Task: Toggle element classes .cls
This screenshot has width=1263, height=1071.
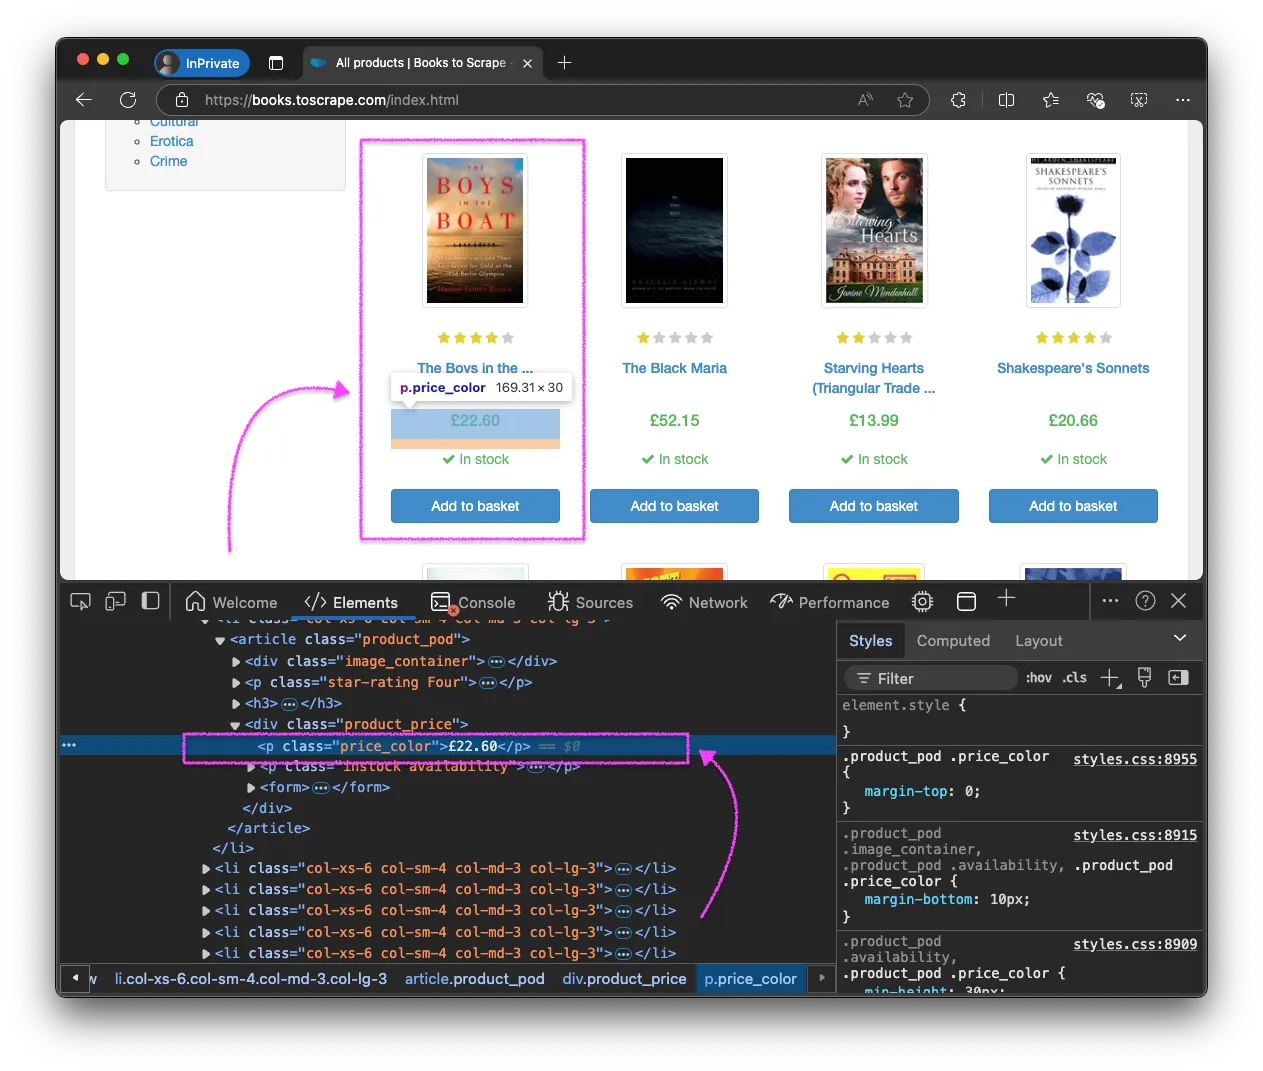Action: pyautogui.click(x=1075, y=678)
